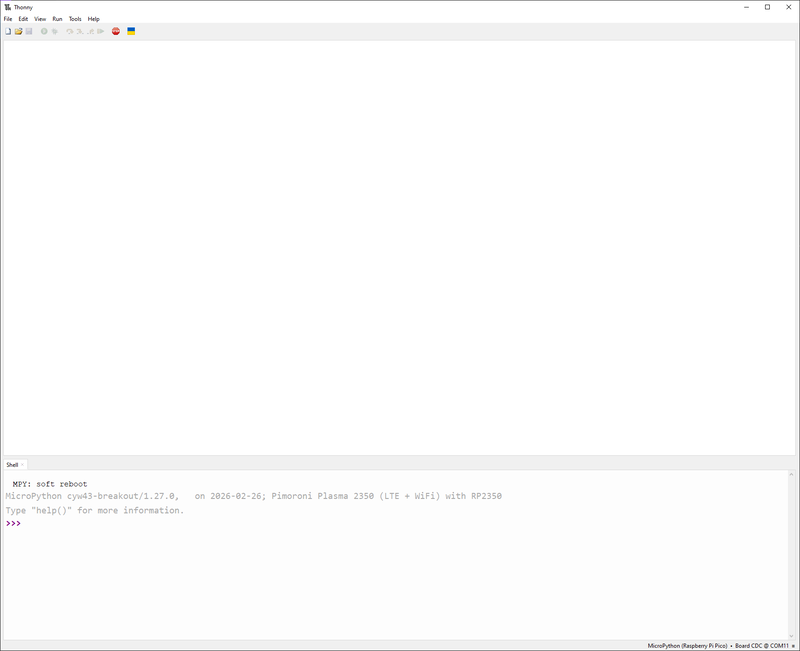
Task: Select the Shell tab
Action: click(x=12, y=465)
